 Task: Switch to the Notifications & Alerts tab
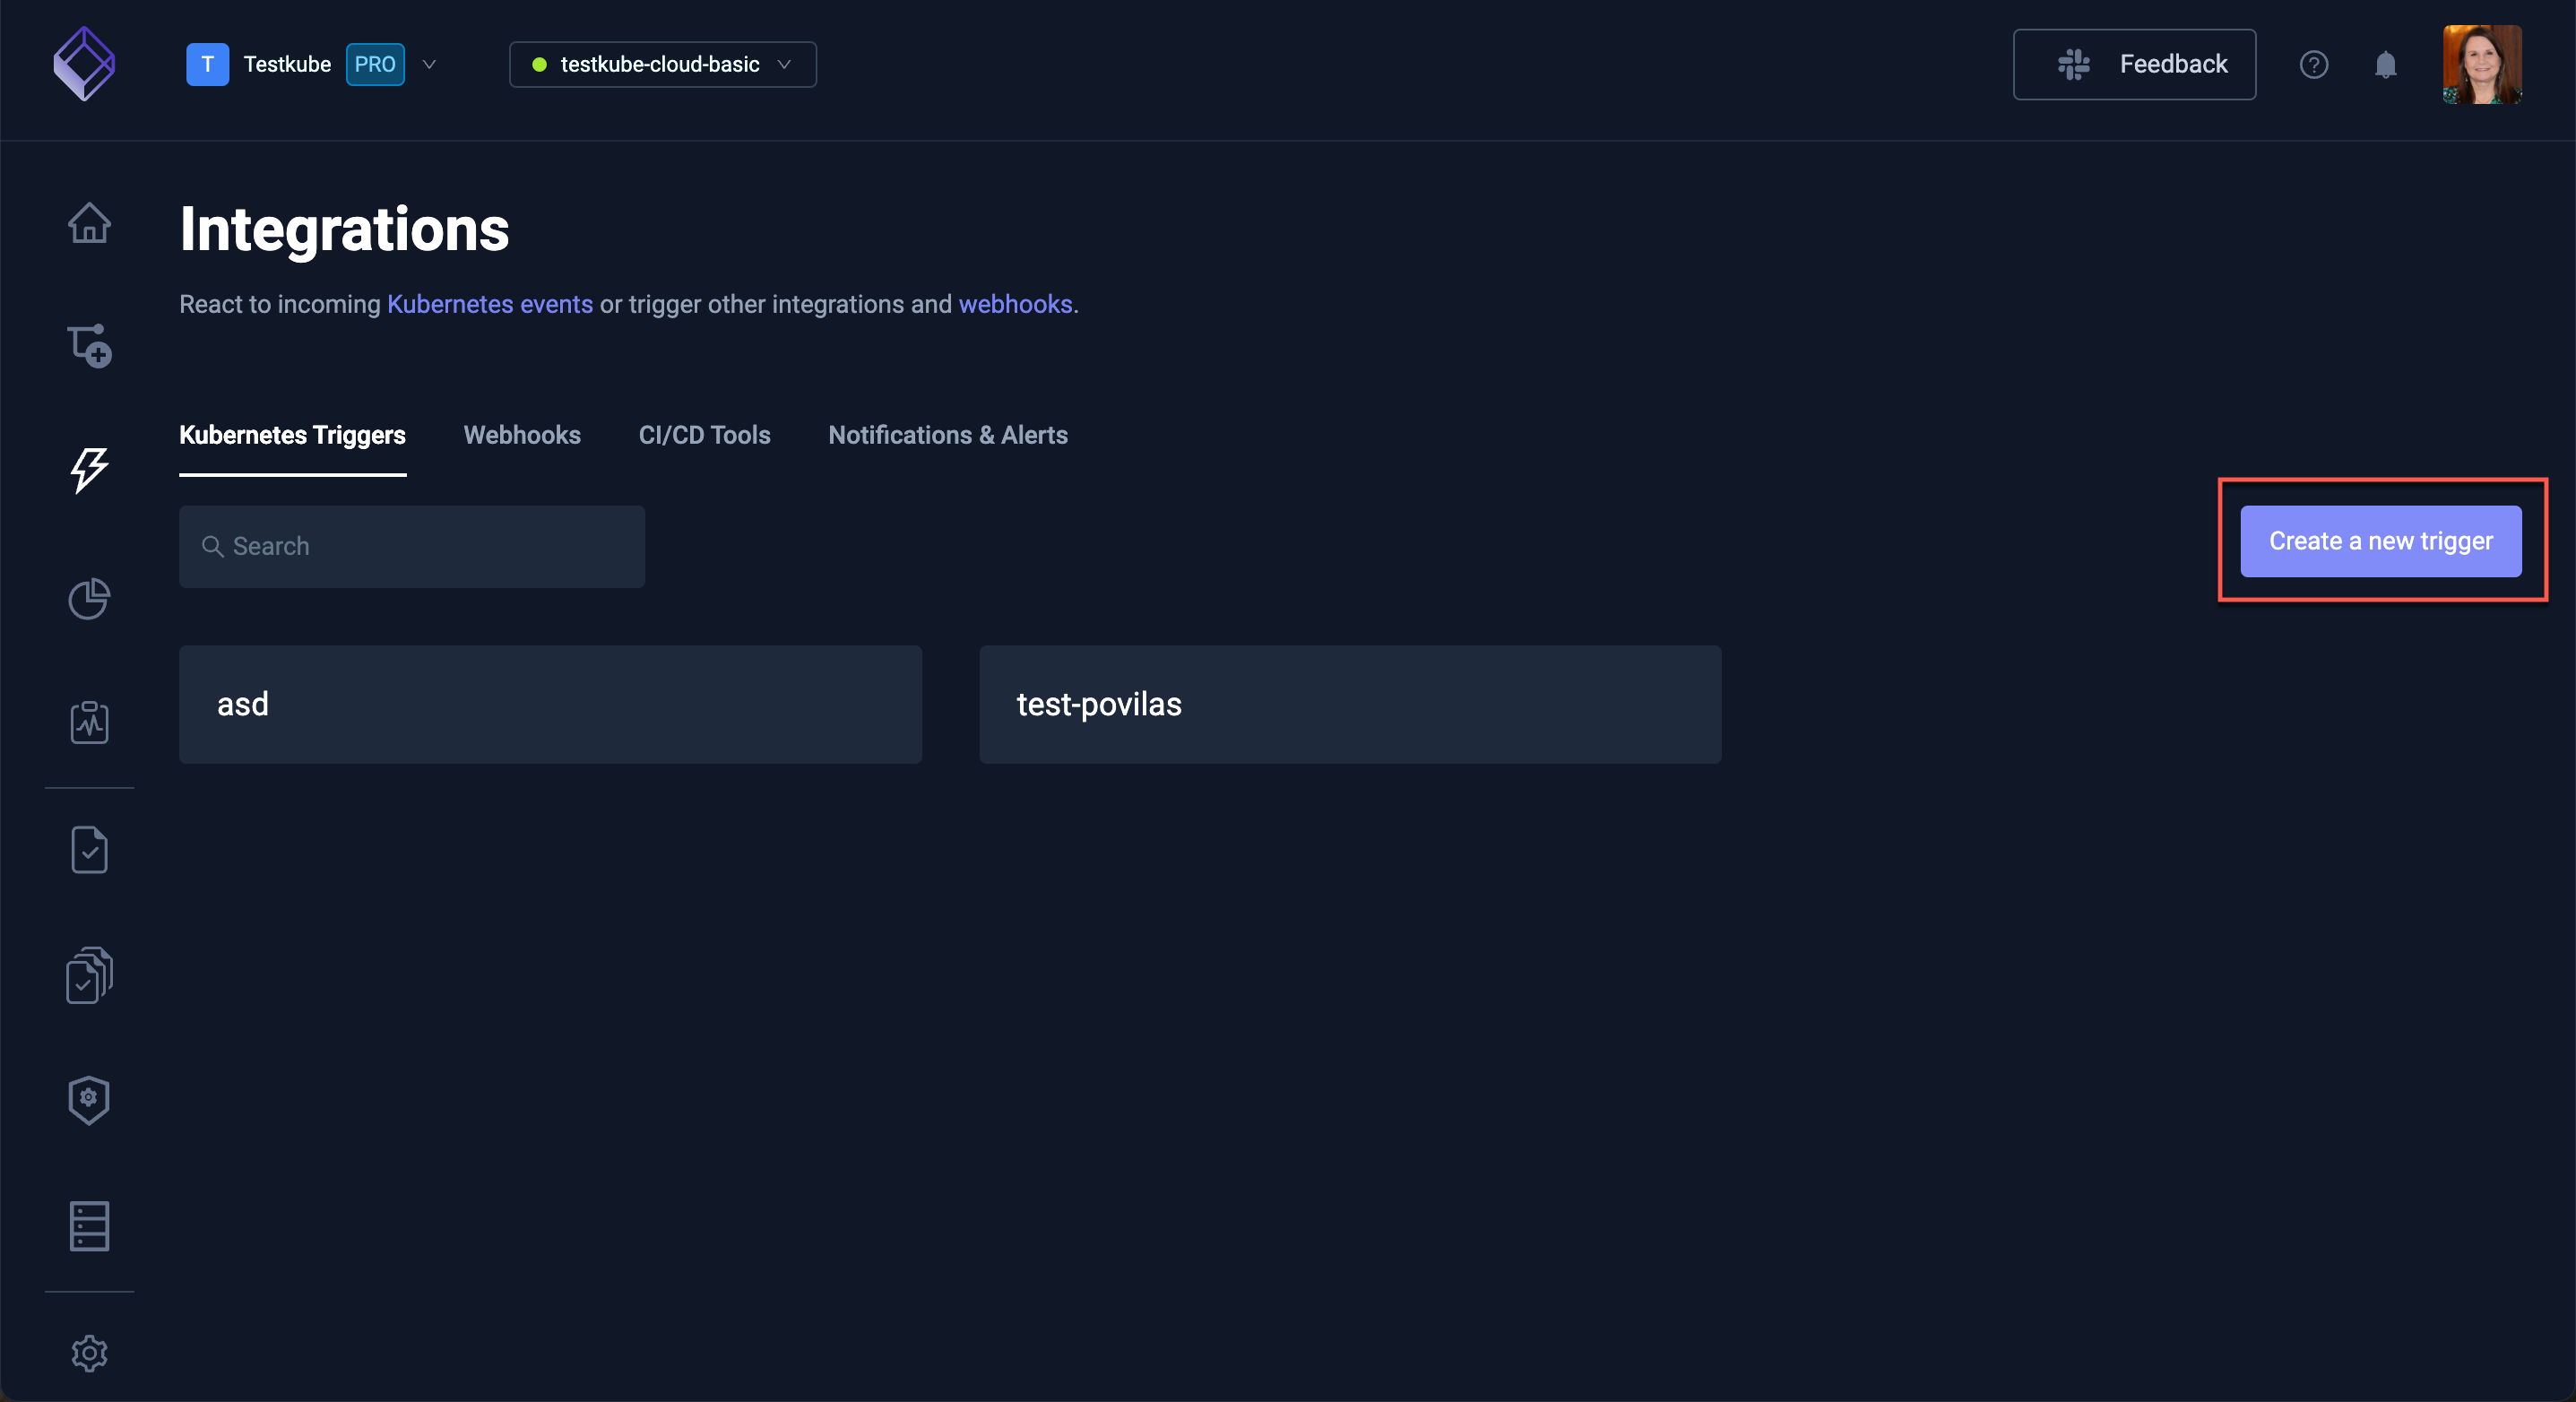(949, 435)
